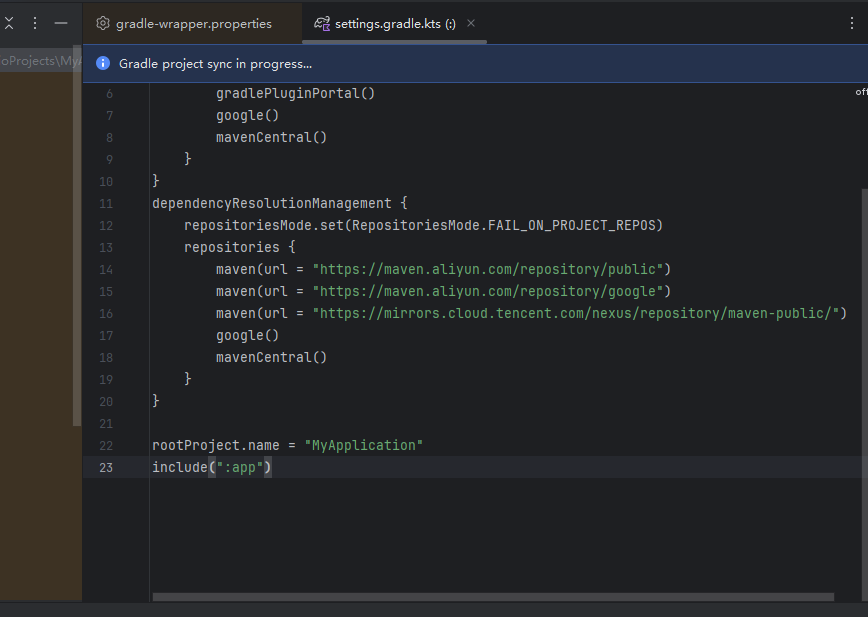Image resolution: width=868 pixels, height=617 pixels.
Task: Click mavenCentral() on line 8
Action: [271, 137]
